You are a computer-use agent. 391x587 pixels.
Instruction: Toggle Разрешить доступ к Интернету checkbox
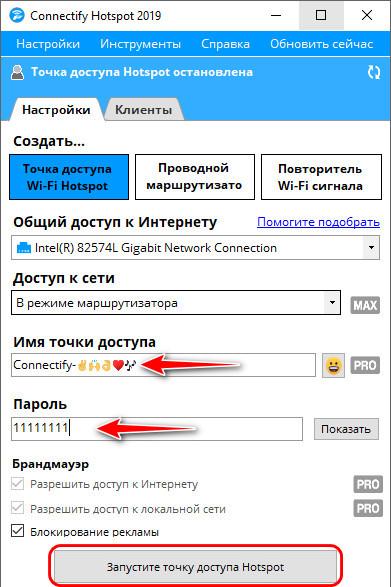pos(18,484)
